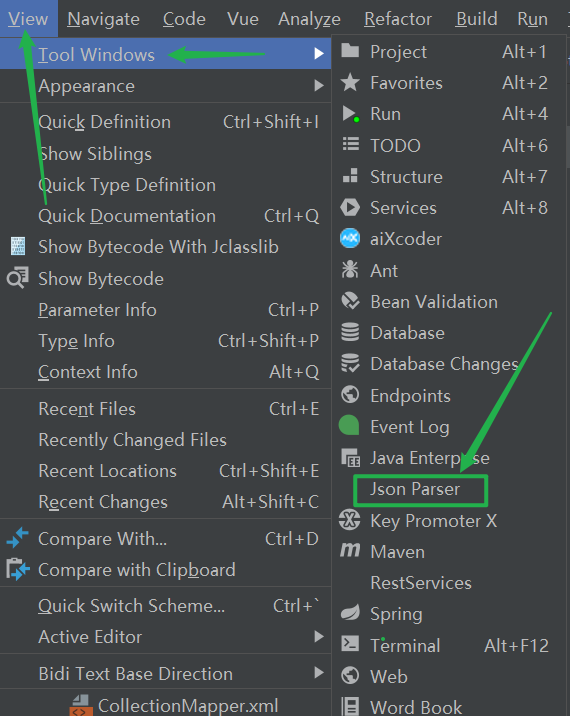570x716 pixels.
Task: Open TODO list icon entry
Action: (x=350, y=145)
